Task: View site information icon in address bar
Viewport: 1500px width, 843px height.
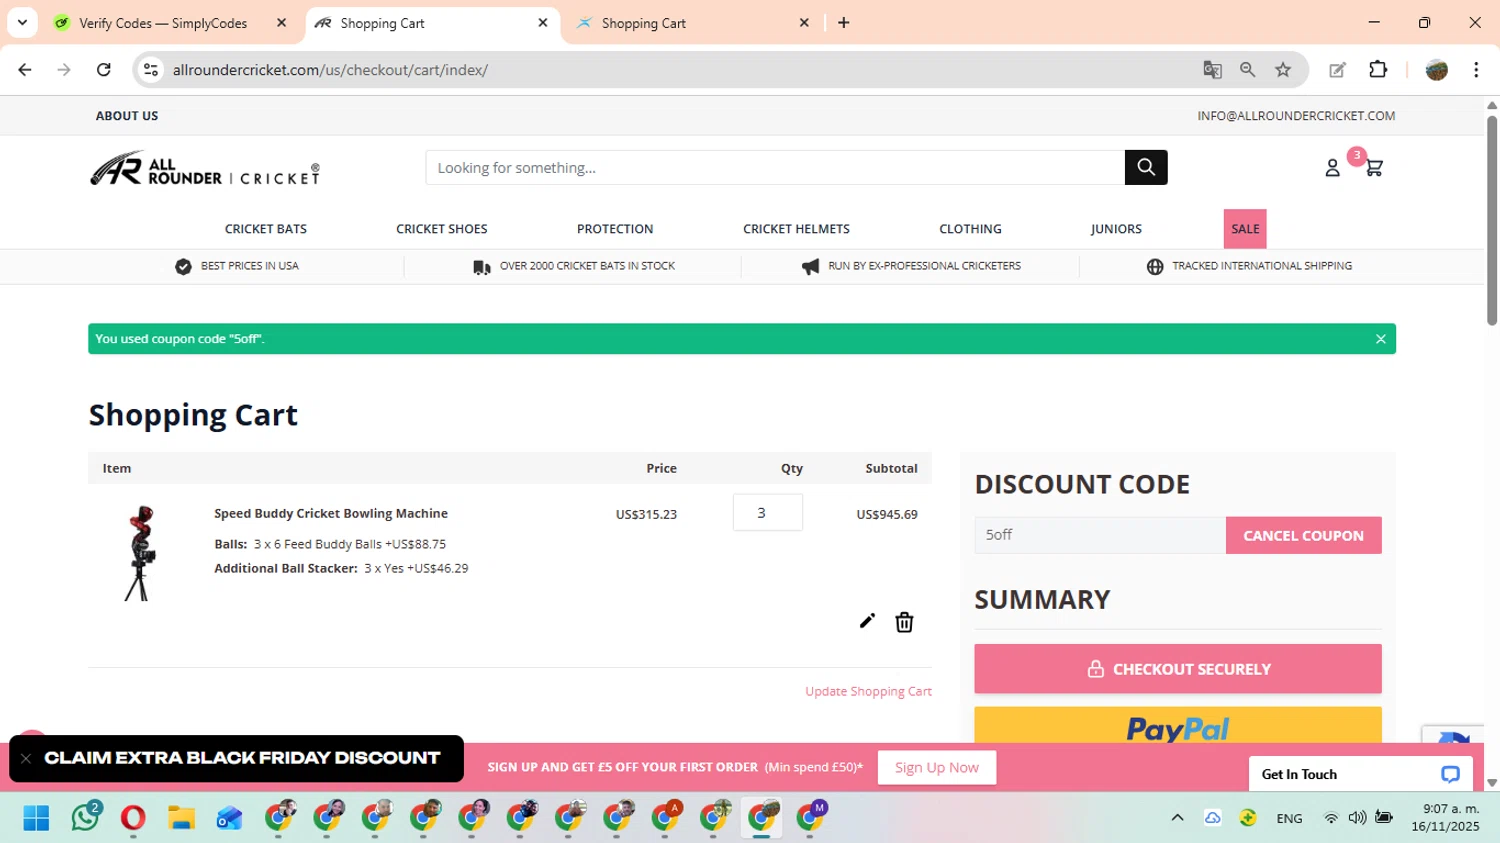Action: coord(151,70)
